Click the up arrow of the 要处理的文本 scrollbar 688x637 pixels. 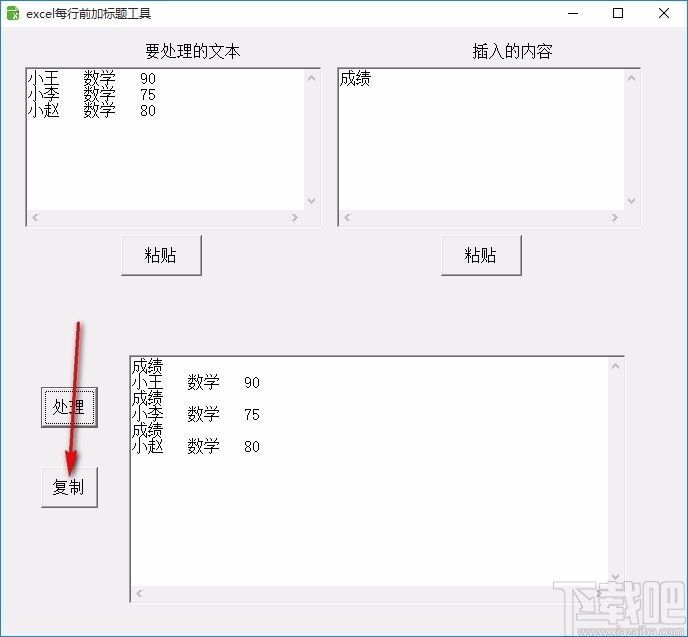[x=312, y=79]
